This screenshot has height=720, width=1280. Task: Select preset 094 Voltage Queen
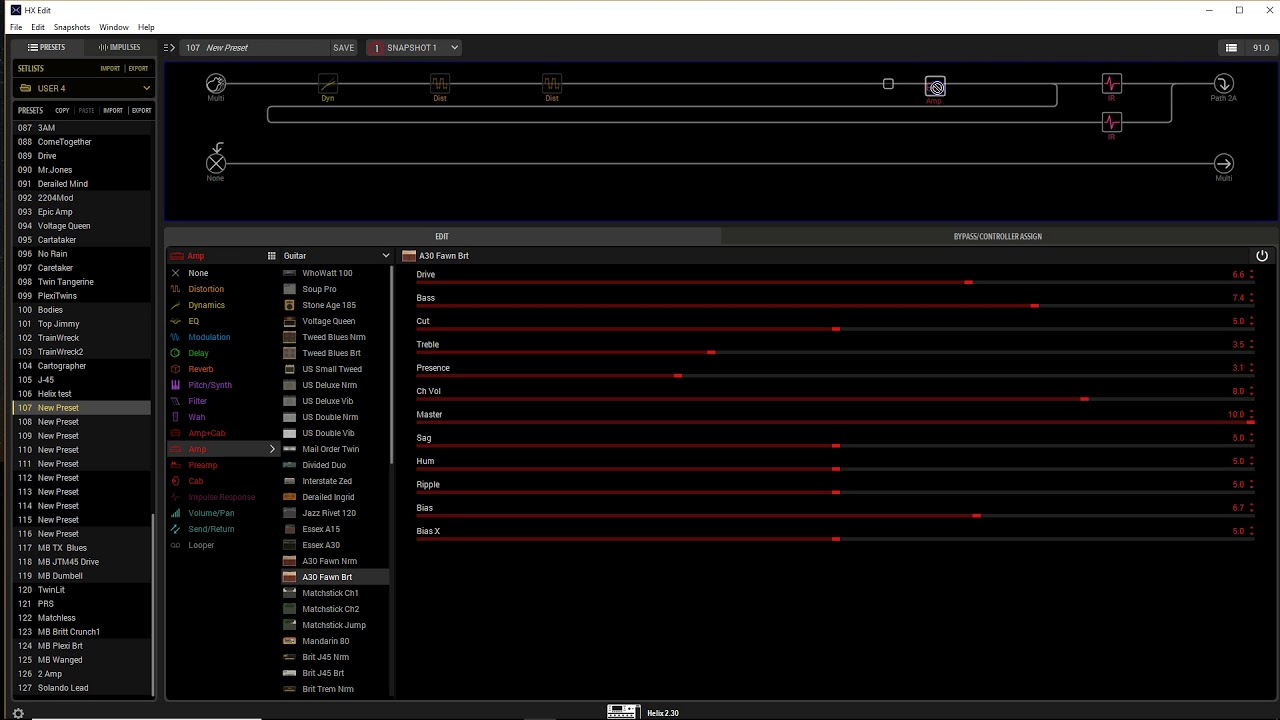pyautogui.click(x=82, y=226)
